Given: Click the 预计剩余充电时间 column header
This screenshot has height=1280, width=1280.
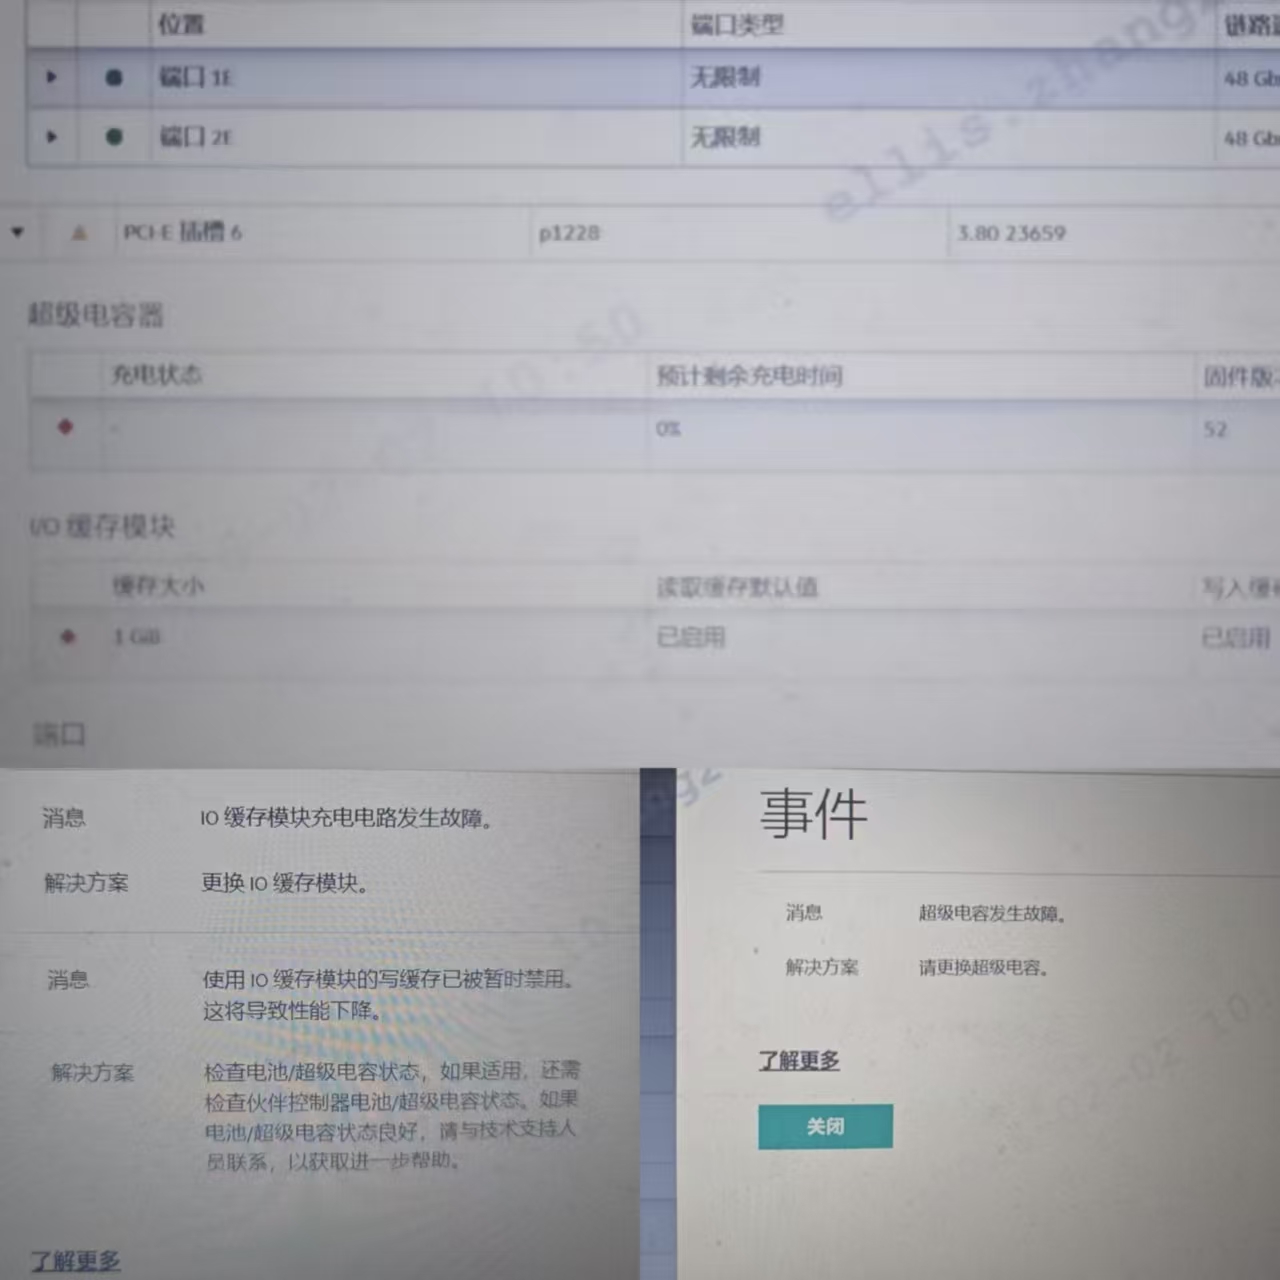Looking at the screenshot, I should (x=749, y=376).
